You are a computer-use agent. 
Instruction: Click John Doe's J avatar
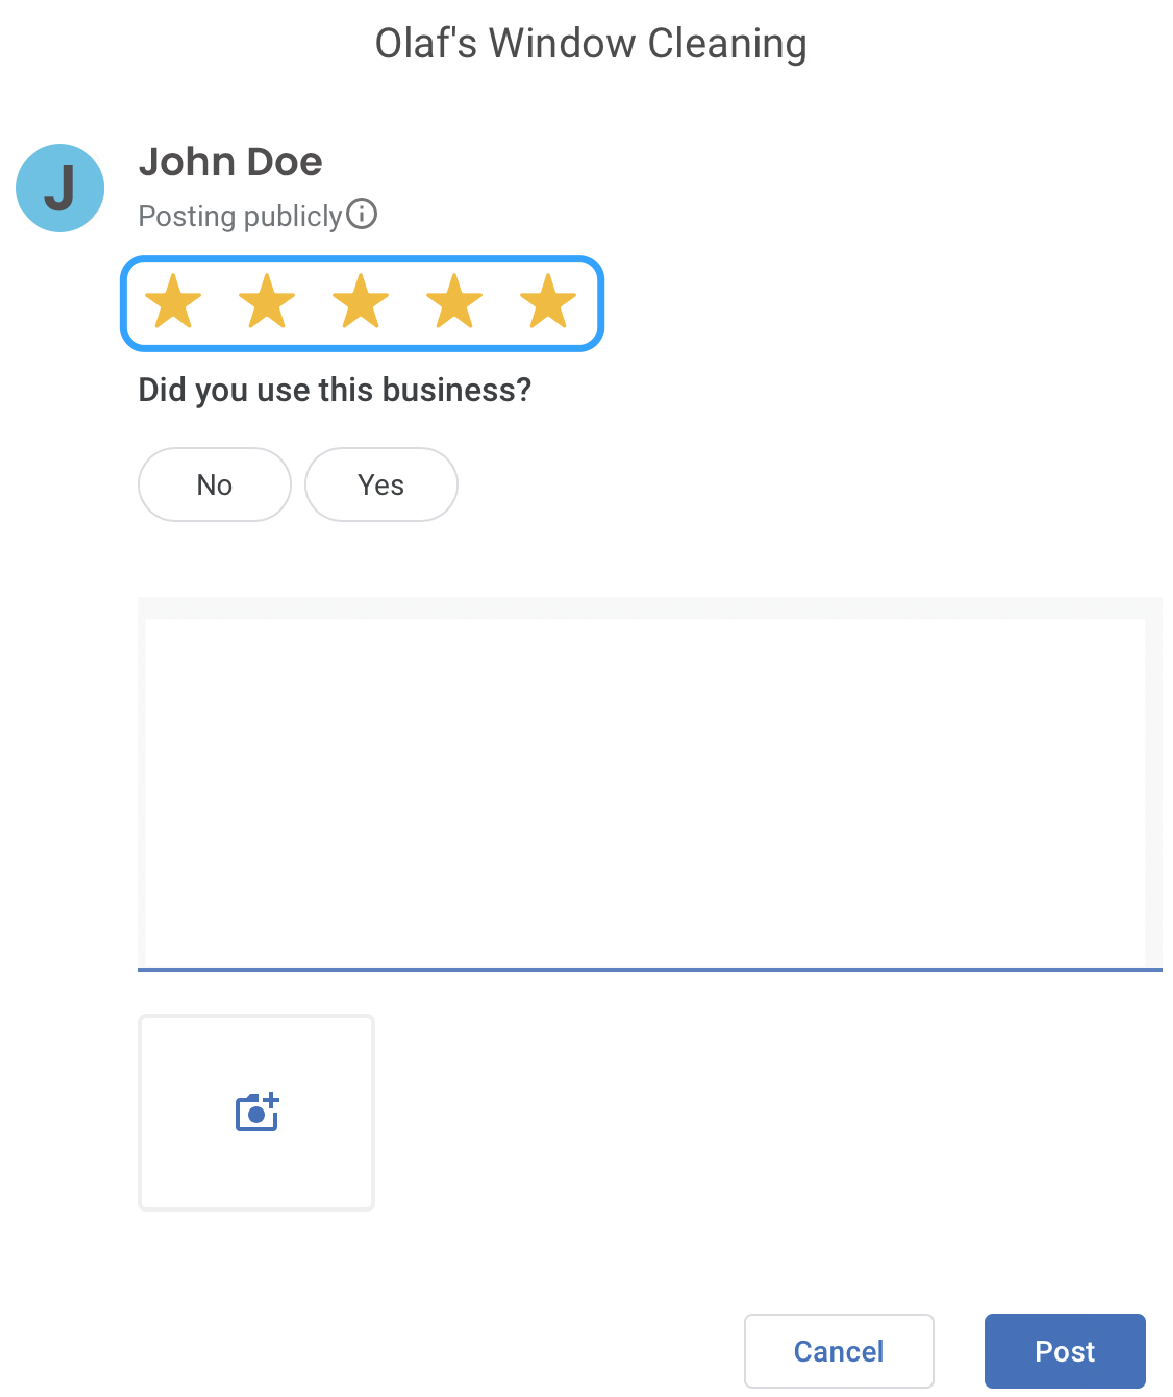(60, 188)
